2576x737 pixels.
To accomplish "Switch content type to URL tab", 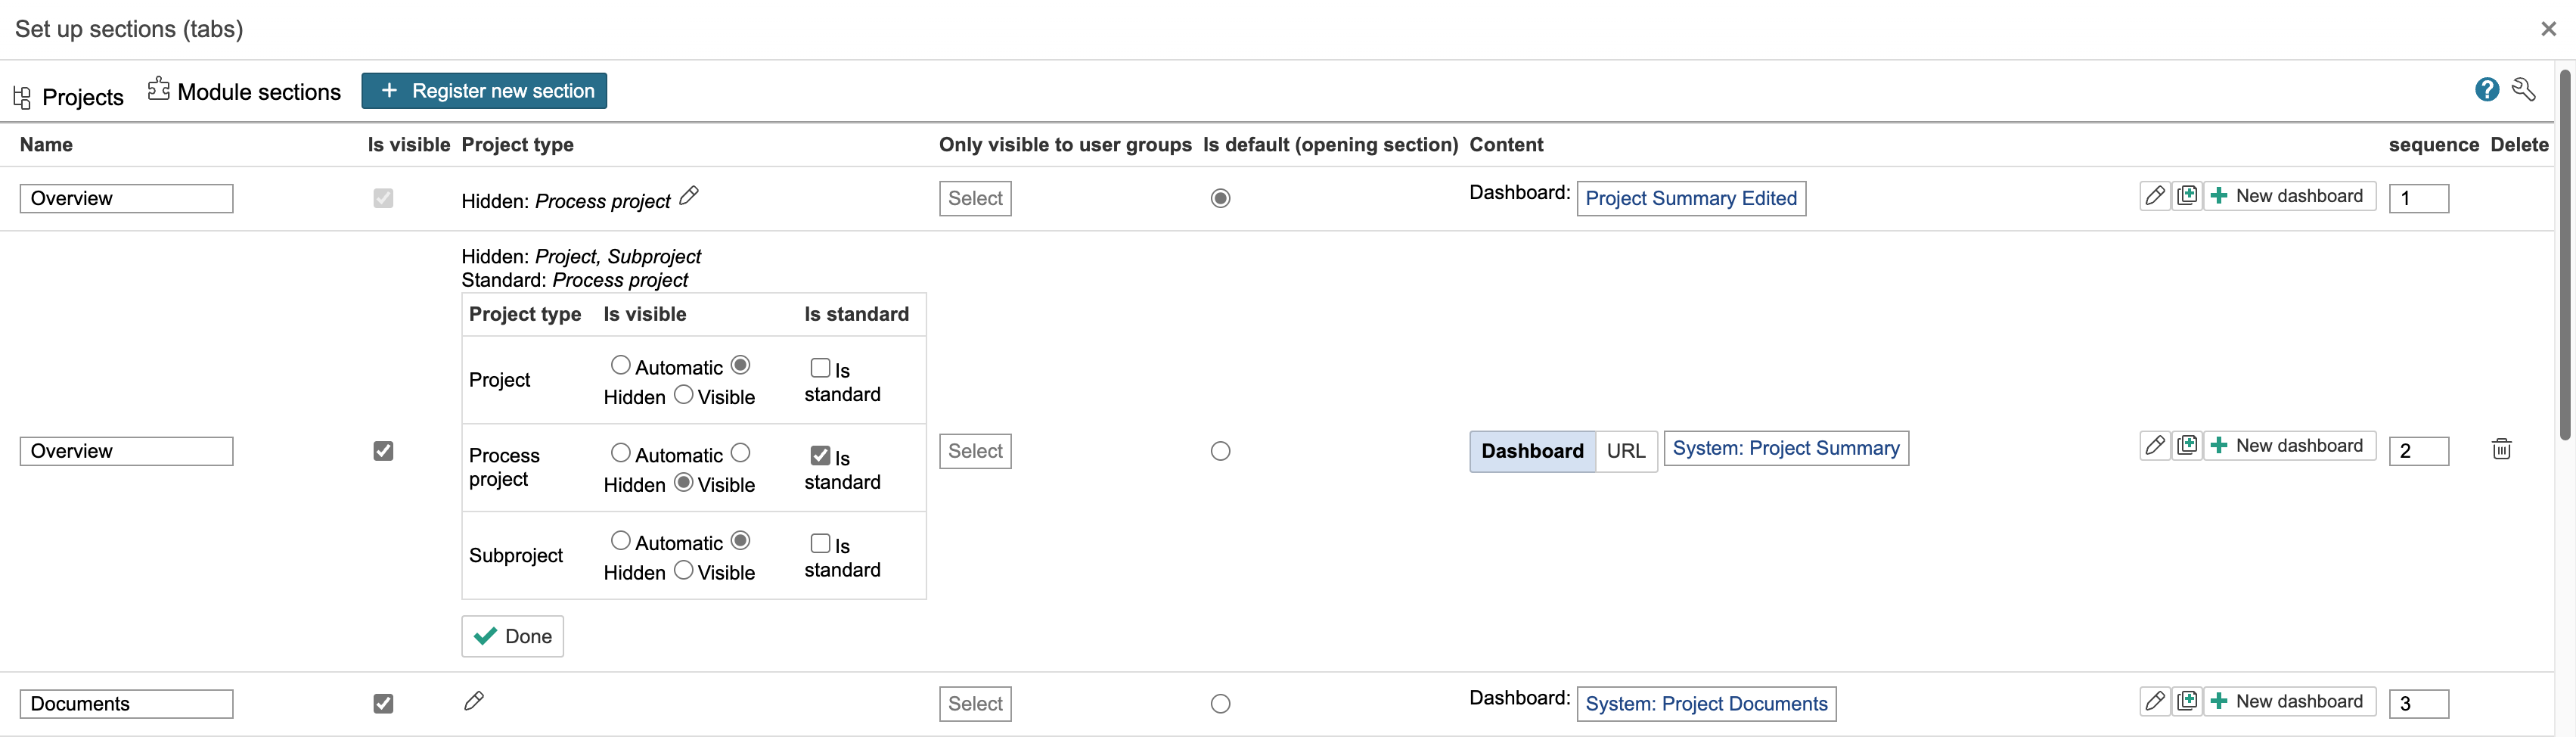I will (x=1625, y=451).
